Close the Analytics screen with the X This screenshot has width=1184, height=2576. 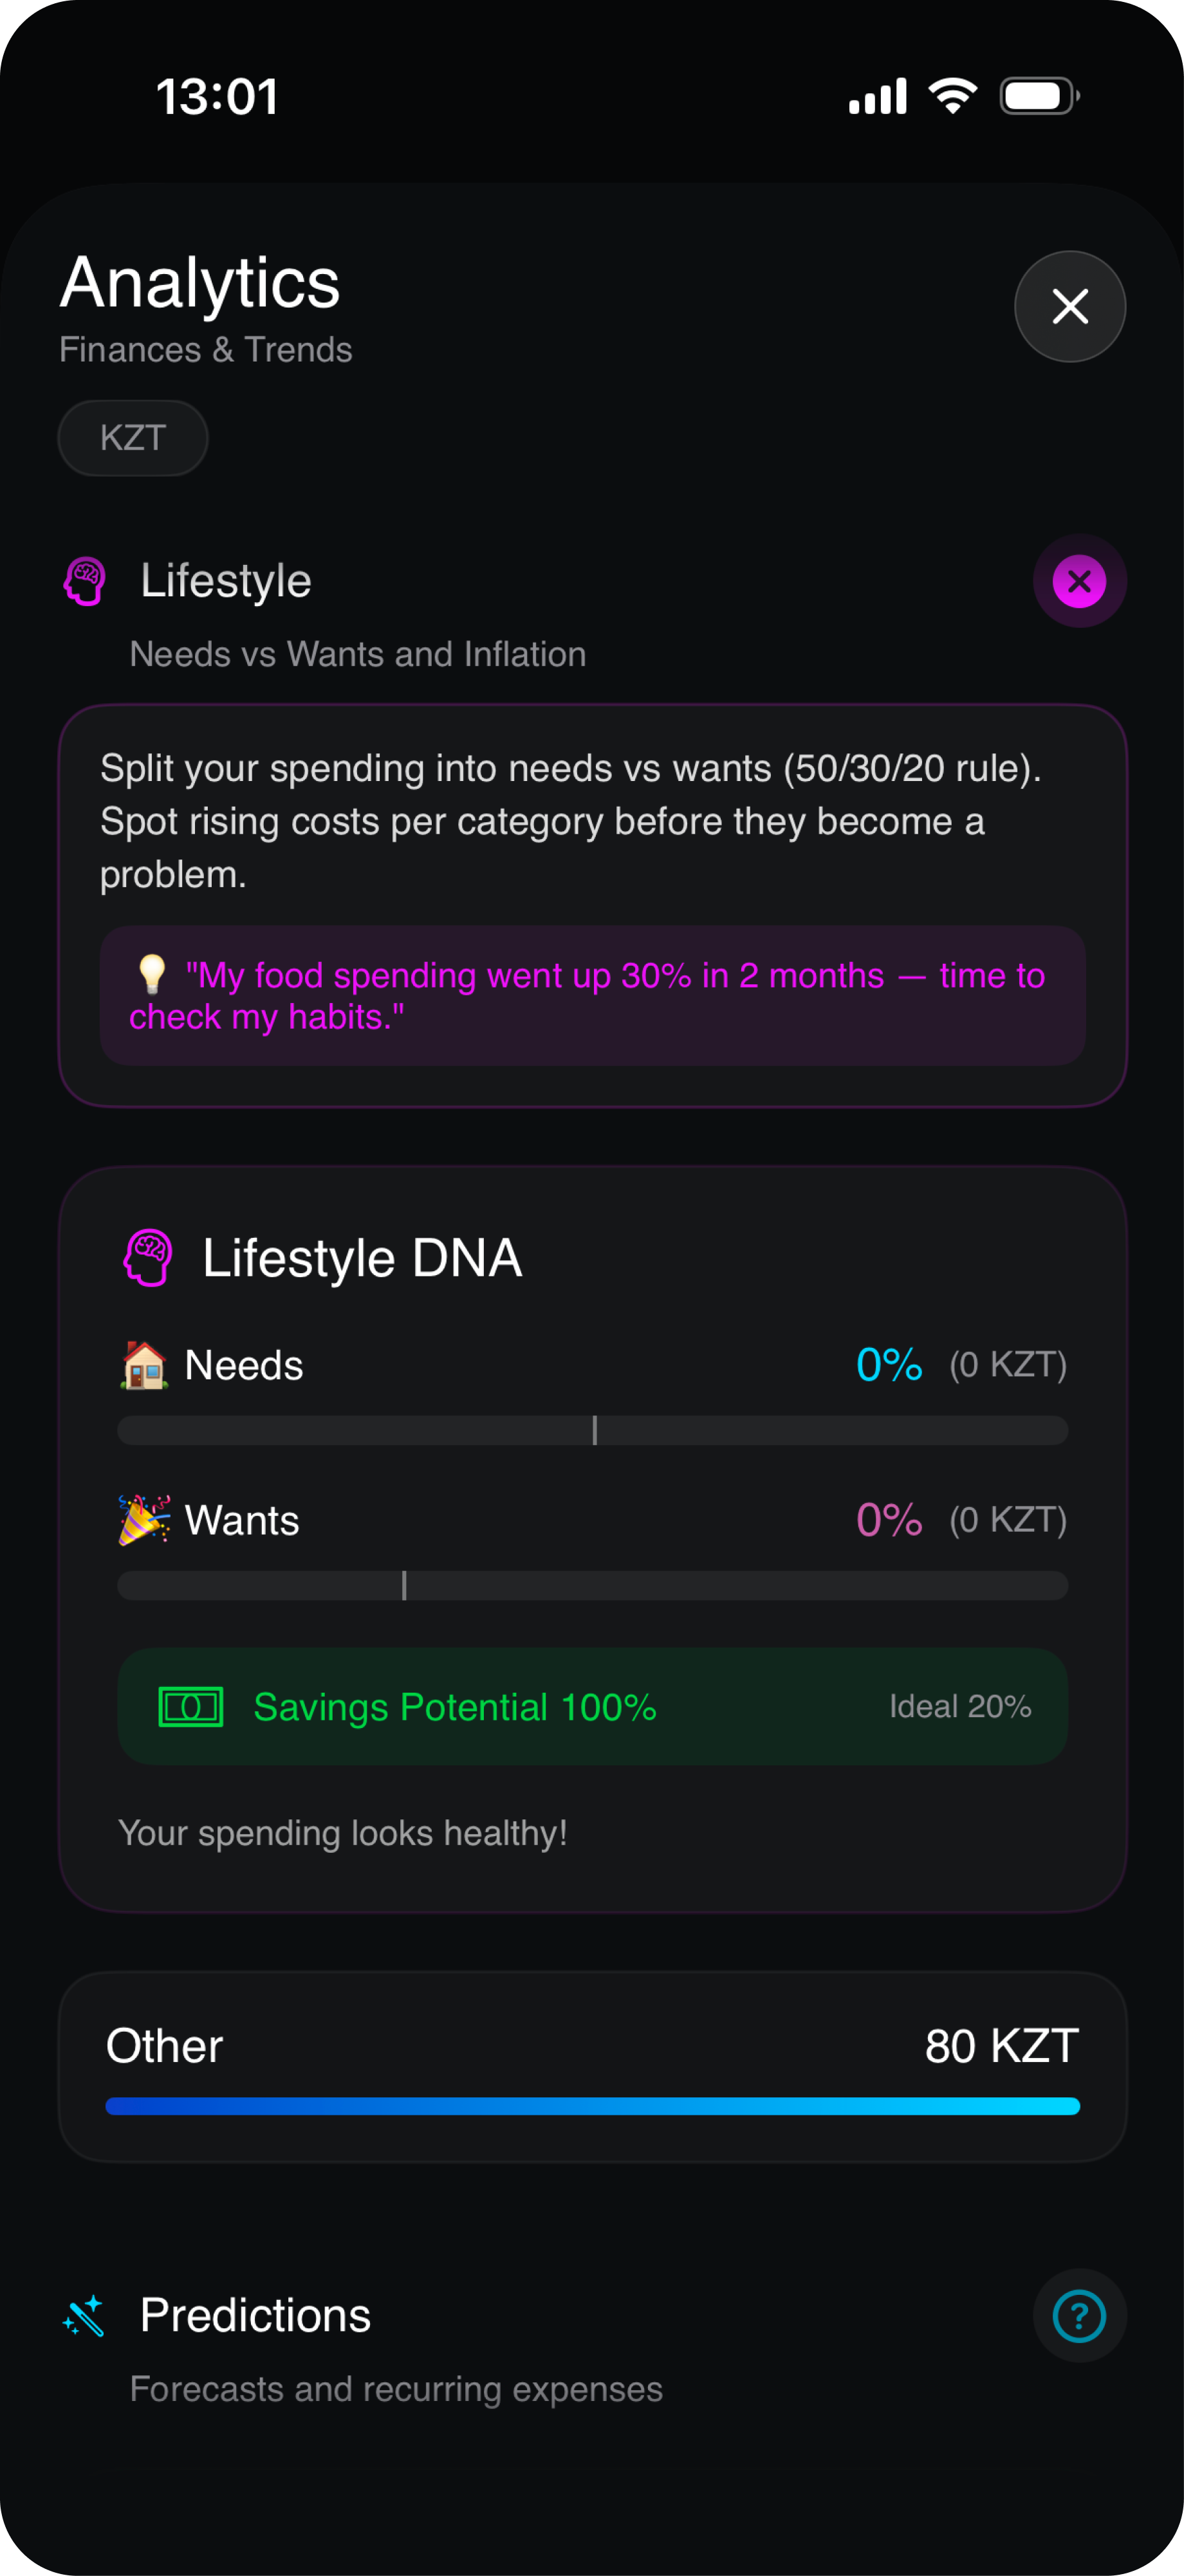1069,306
